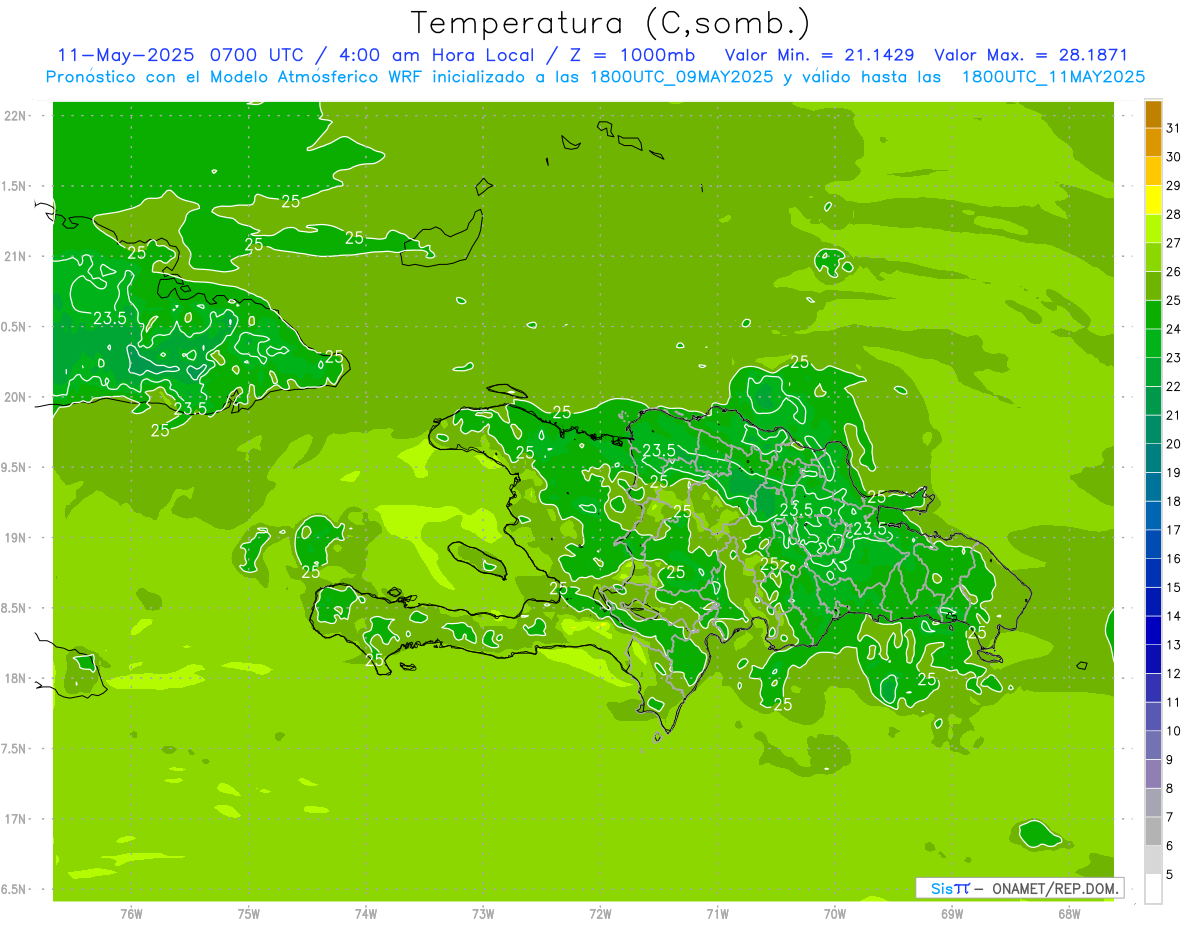Click the colorbar swatch between 29 and 30

(1153, 171)
